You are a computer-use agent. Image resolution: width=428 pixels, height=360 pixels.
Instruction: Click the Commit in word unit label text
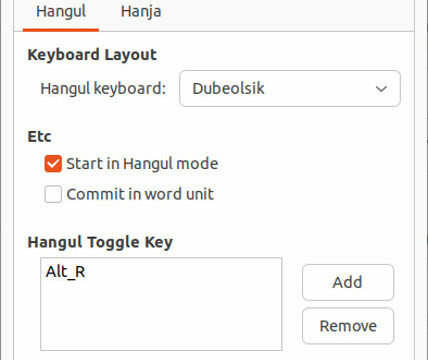(140, 194)
